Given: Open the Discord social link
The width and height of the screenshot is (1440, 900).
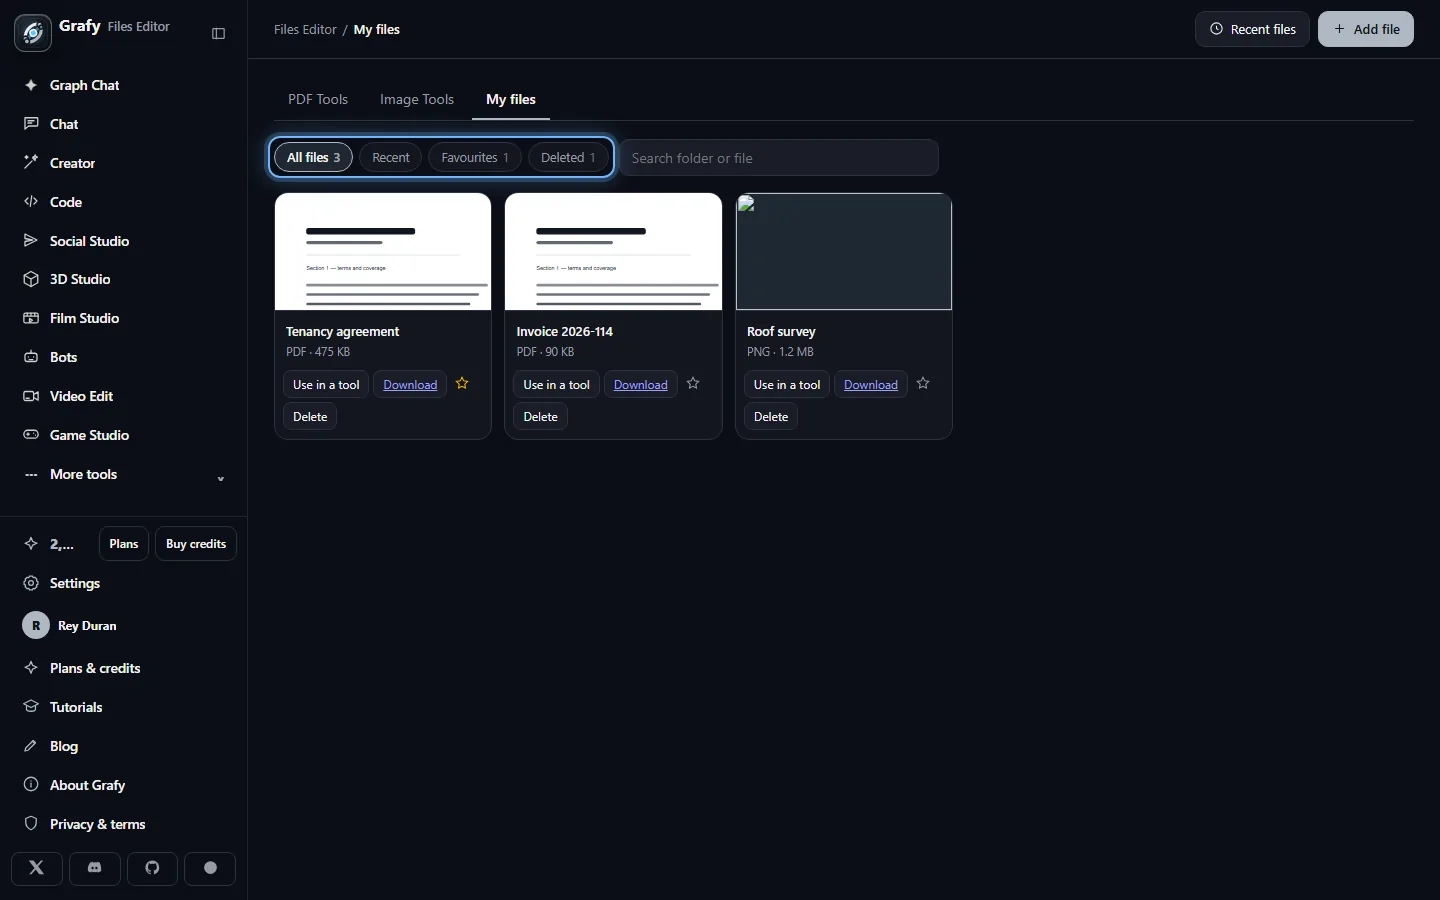Looking at the screenshot, I should click(x=95, y=868).
